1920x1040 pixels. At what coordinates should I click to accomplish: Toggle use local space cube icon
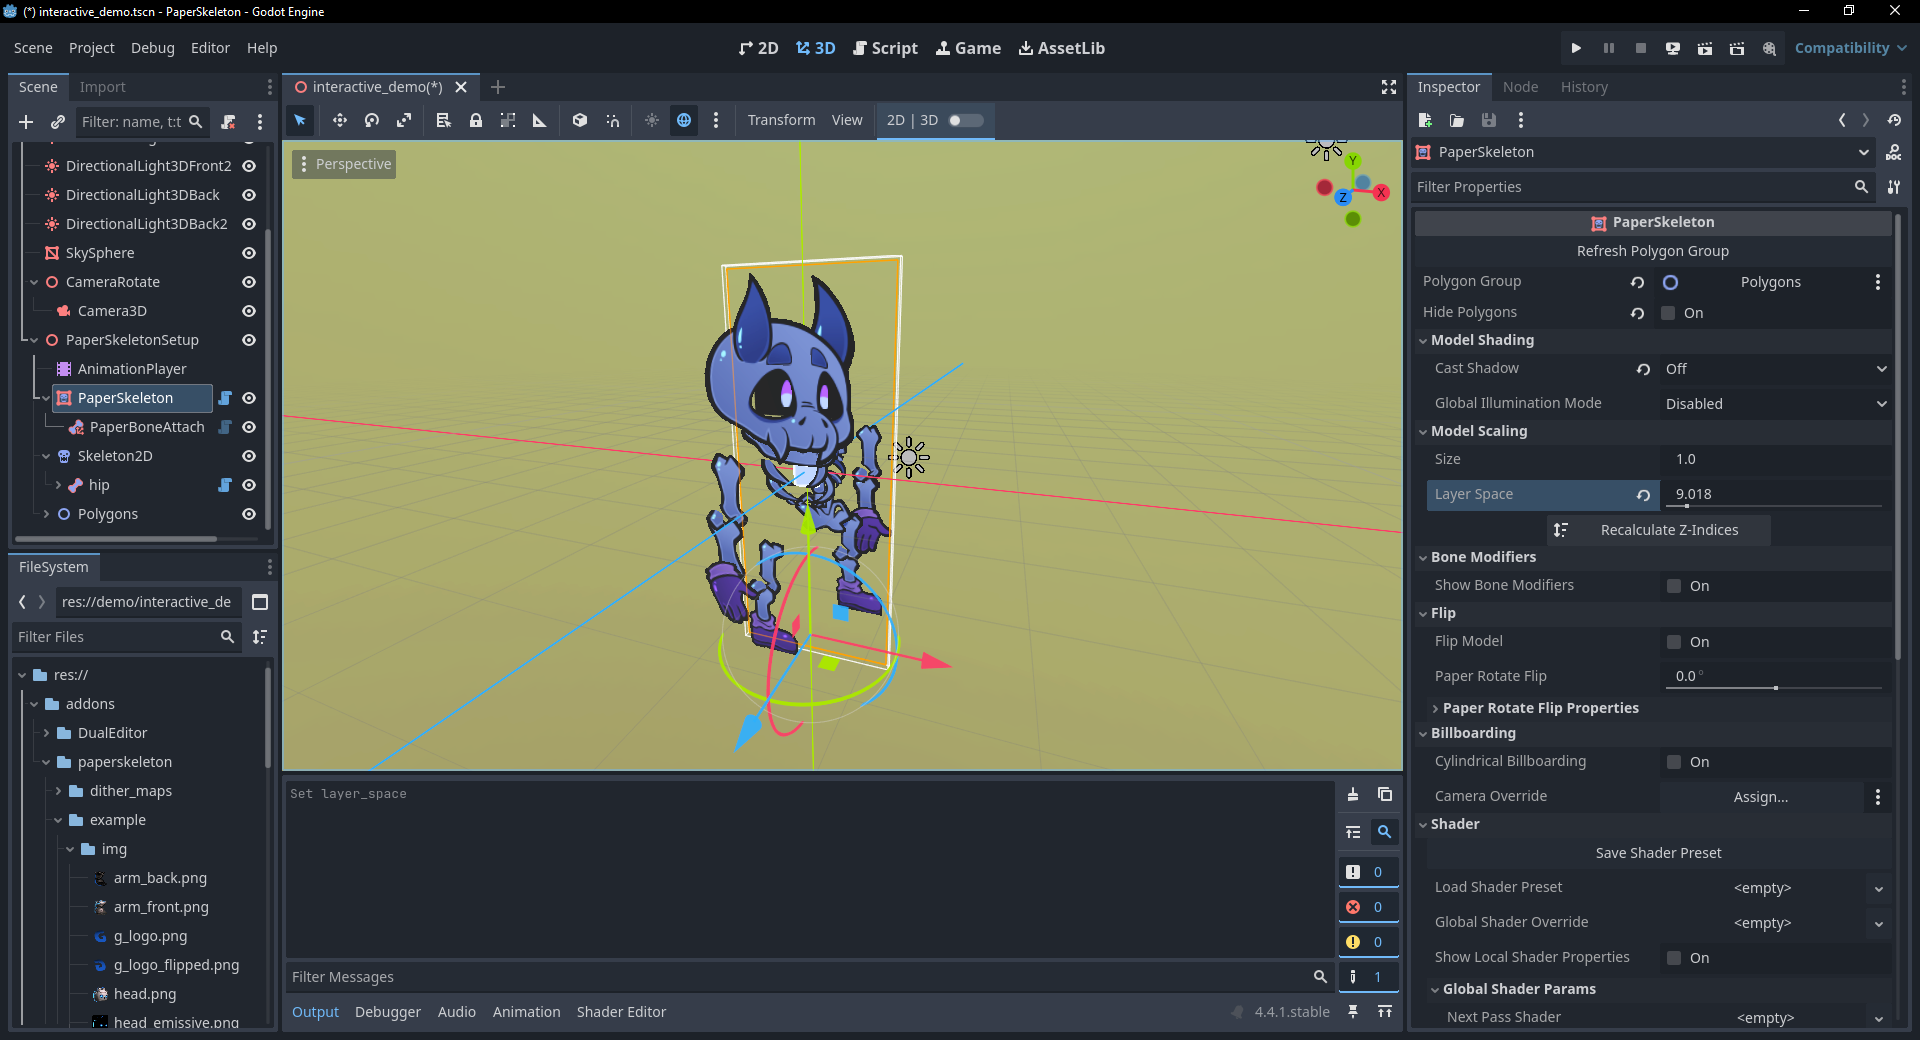[x=580, y=120]
